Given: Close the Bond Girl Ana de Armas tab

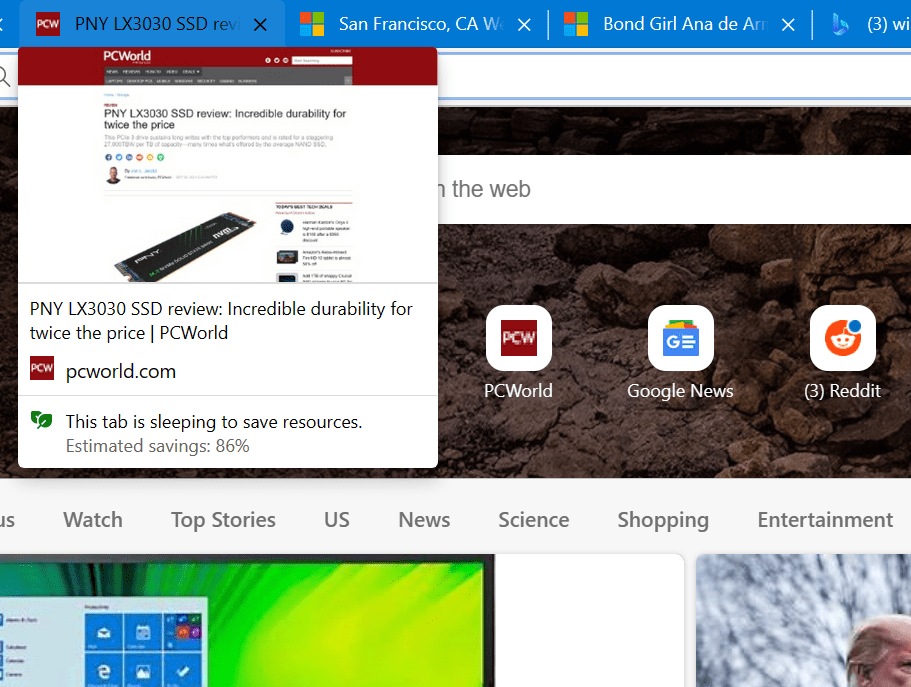Looking at the screenshot, I should pos(788,24).
